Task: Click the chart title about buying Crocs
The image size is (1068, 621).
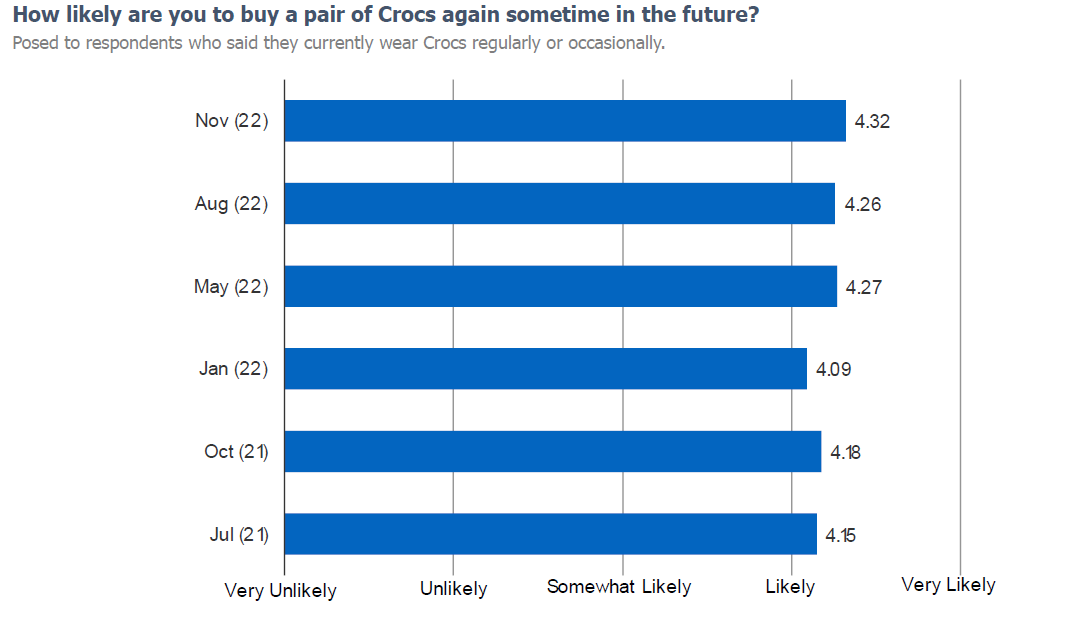Action: [x=385, y=16]
